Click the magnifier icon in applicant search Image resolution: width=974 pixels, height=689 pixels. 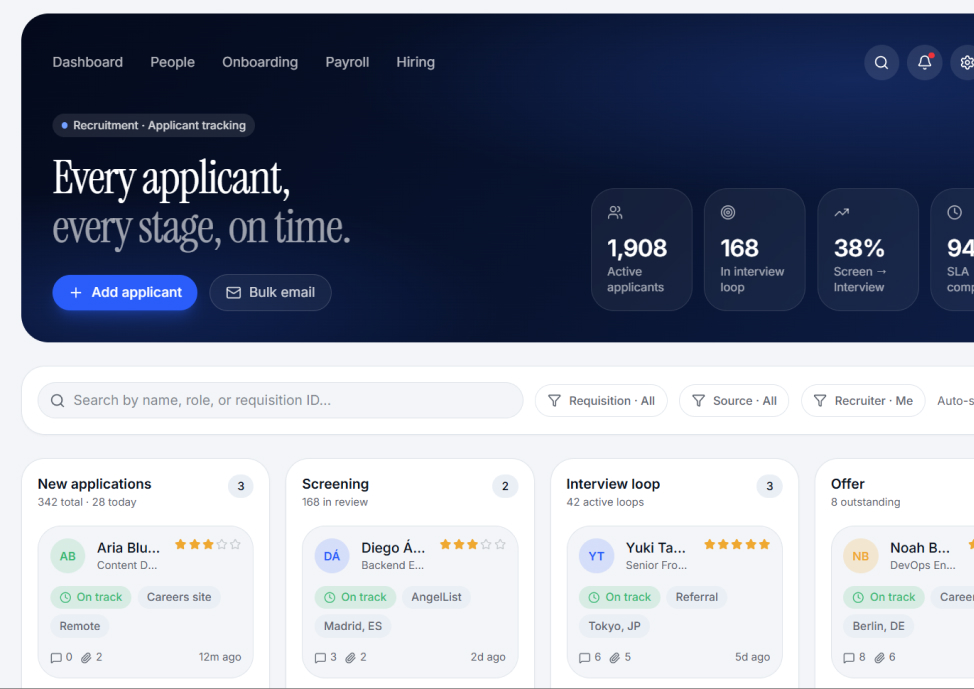click(x=58, y=401)
